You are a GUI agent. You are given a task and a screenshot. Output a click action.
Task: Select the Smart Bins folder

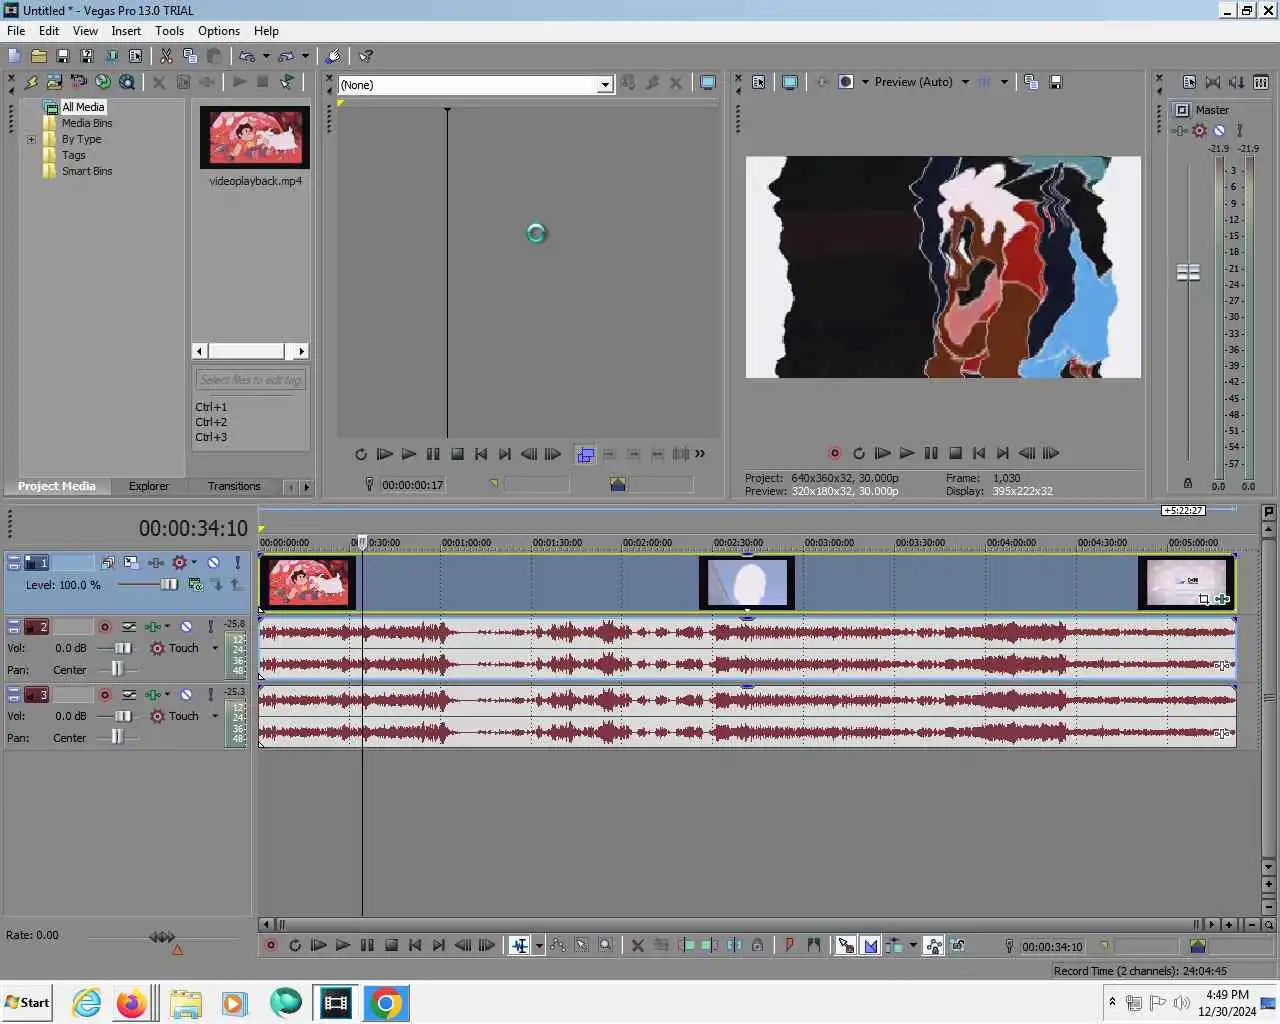point(87,171)
